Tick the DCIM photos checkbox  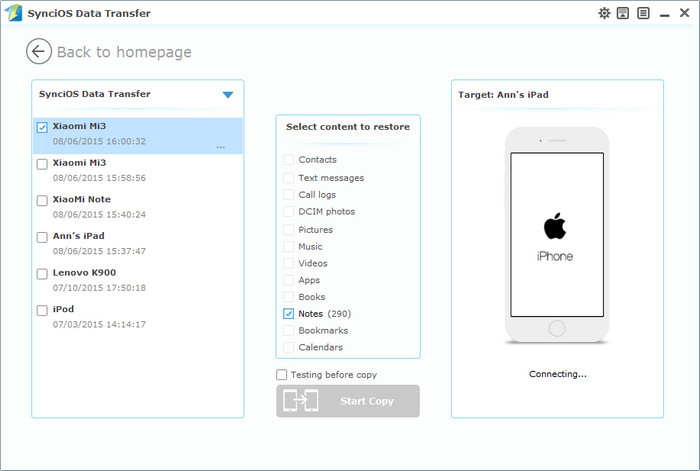288,212
